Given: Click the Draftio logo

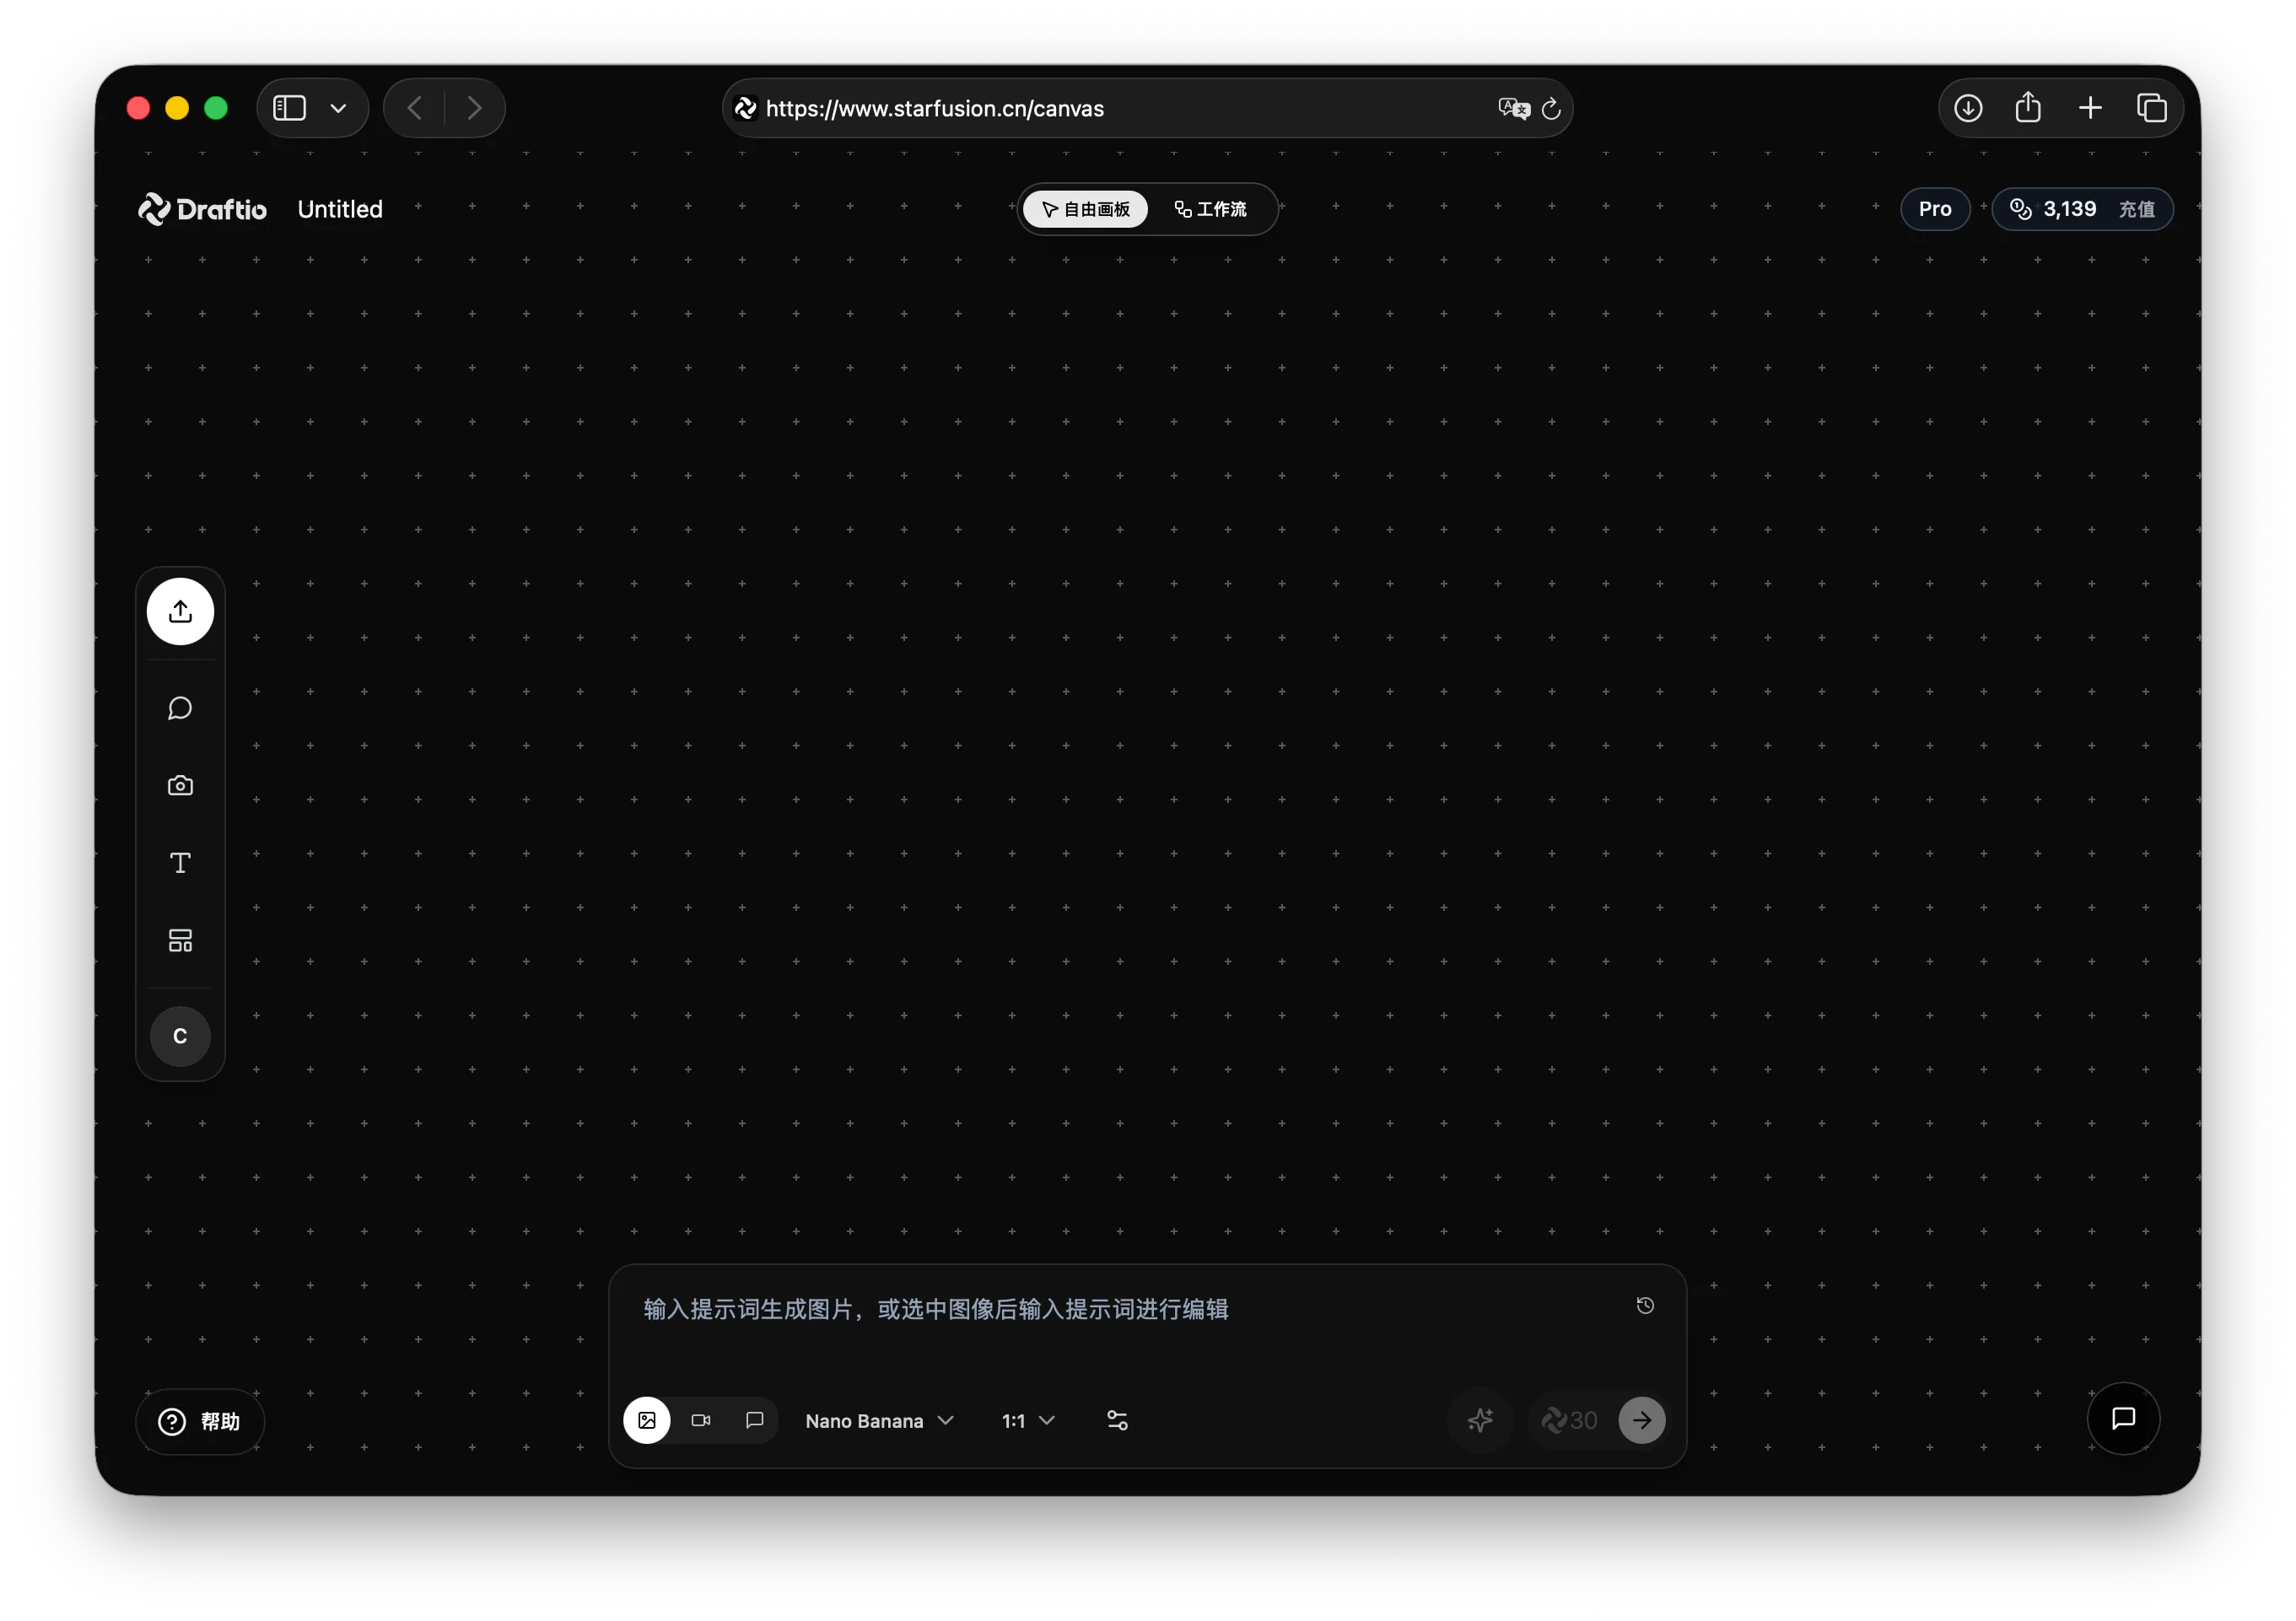Looking at the screenshot, I should (x=203, y=209).
